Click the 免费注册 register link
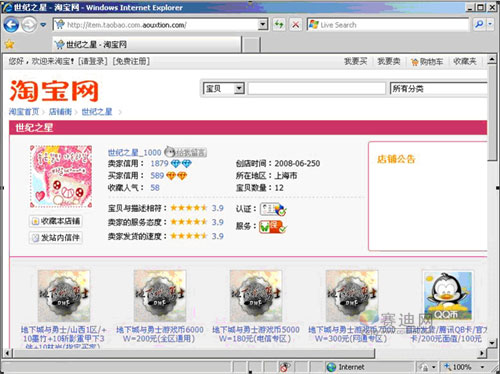The height and width of the screenshot is (374, 500). tap(131, 61)
